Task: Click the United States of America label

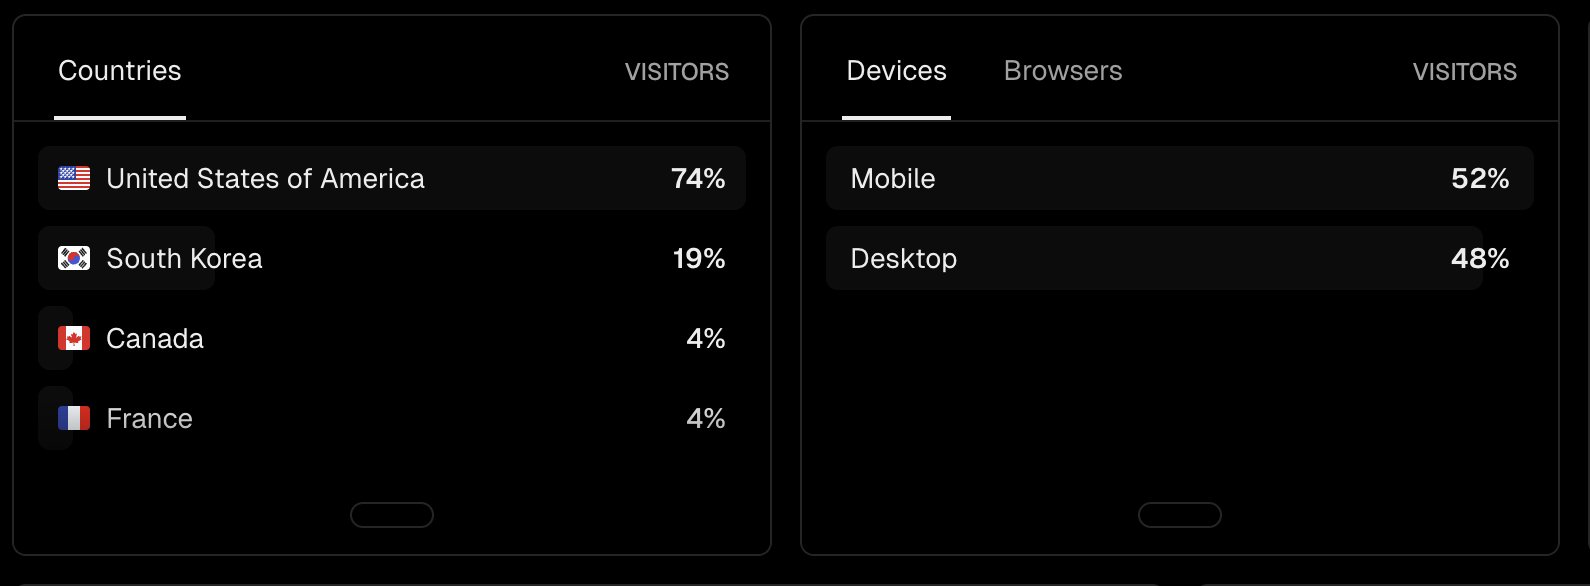Action: tap(265, 178)
